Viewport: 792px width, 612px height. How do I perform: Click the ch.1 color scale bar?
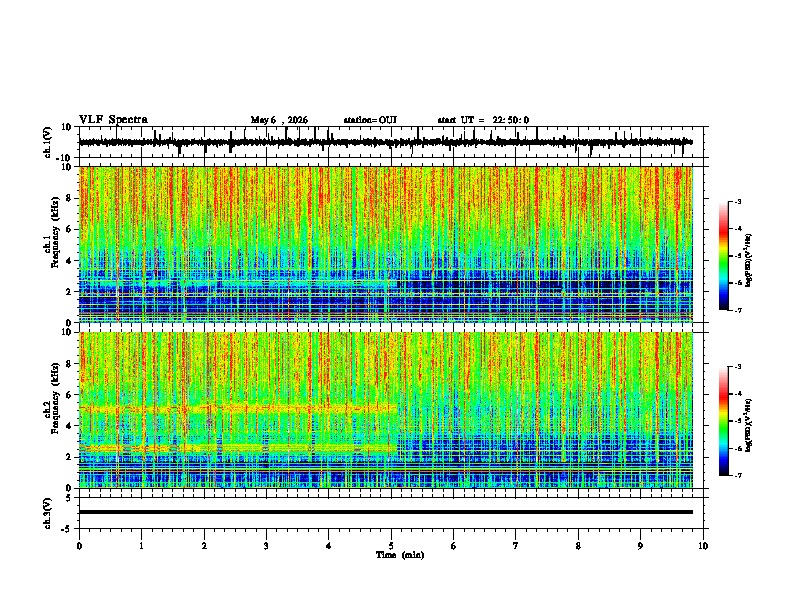click(724, 256)
